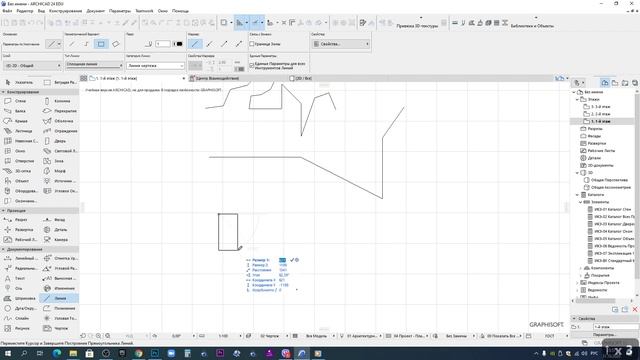640x360 pixels.
Task: Click the navigator vertical scrollbar
Action: pyautogui.click(x=637, y=188)
